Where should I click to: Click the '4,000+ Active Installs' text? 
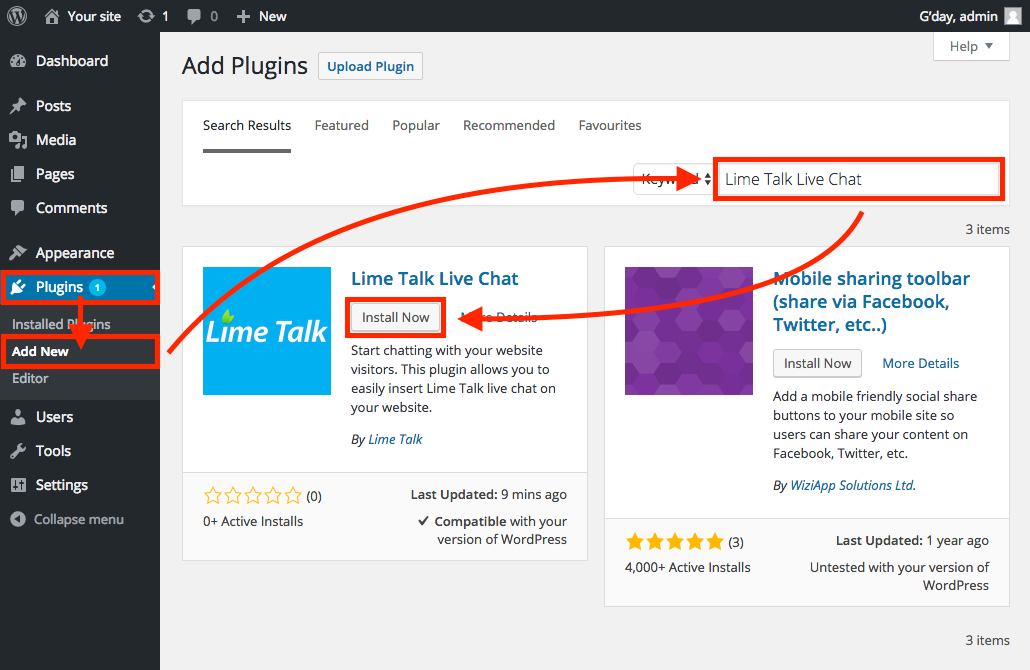tap(688, 568)
